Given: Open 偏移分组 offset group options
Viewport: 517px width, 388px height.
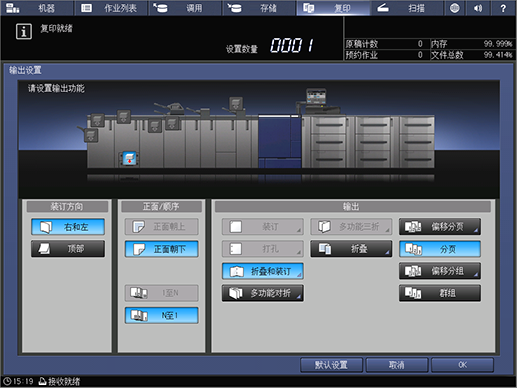Looking at the screenshot, I should tap(440, 271).
